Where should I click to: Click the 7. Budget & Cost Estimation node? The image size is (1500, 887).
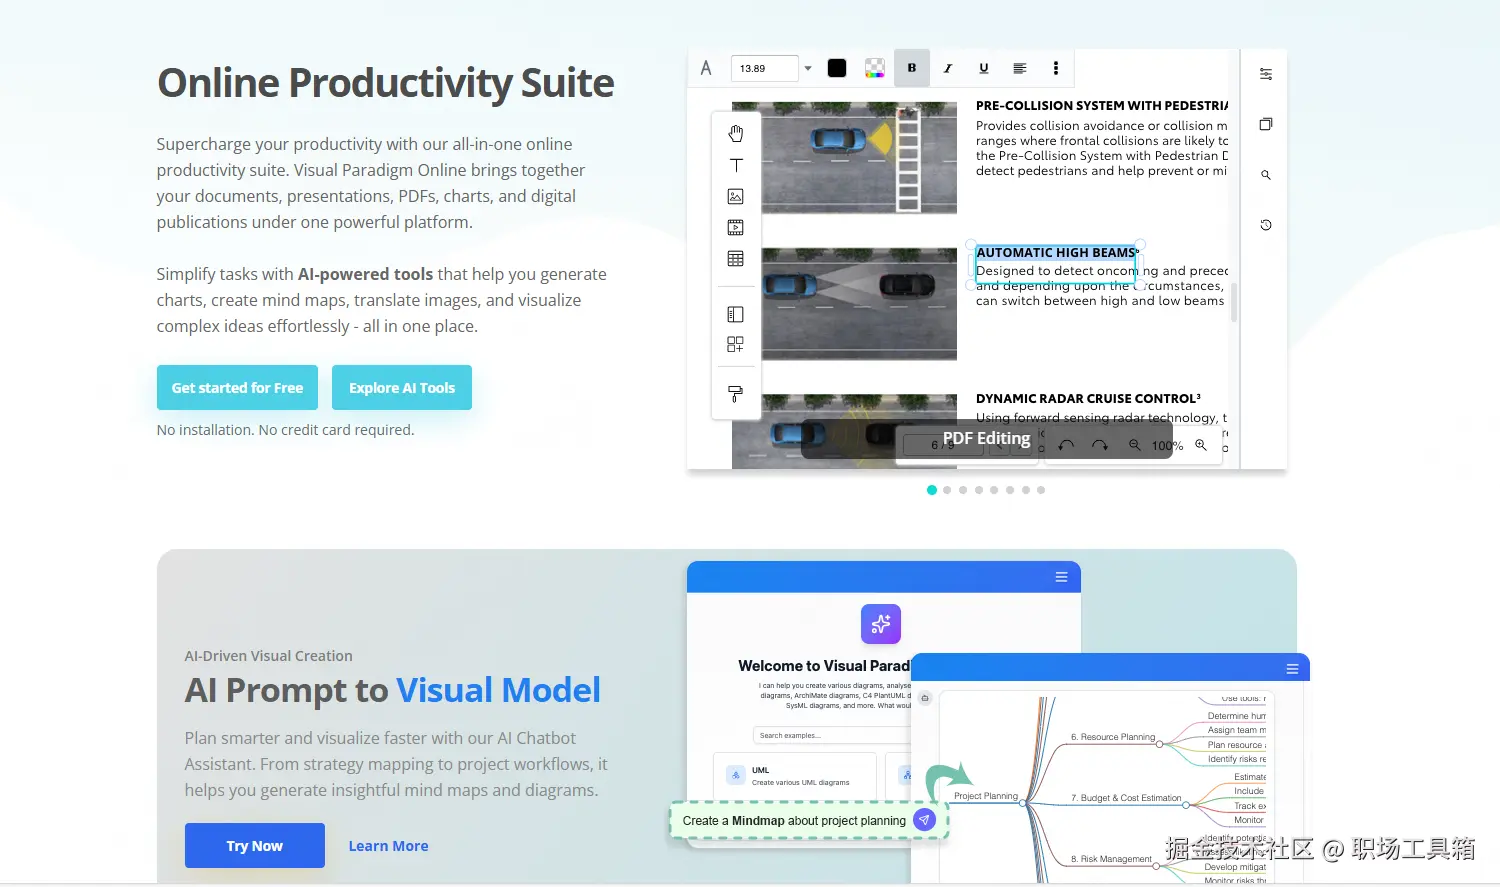[1126, 798]
